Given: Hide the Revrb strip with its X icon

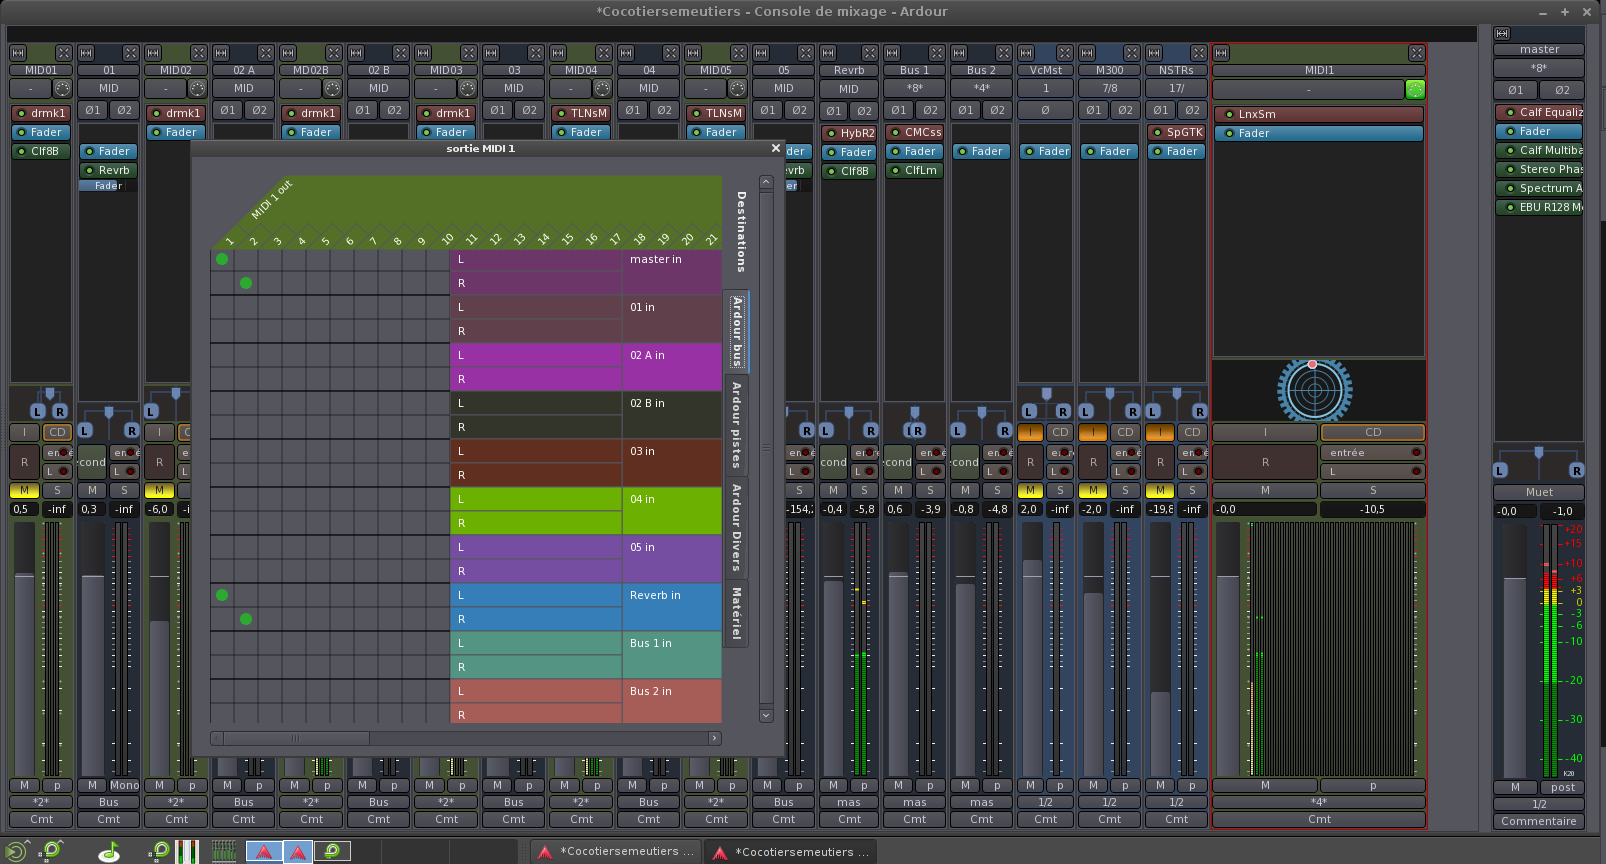Looking at the screenshot, I should pos(869,53).
